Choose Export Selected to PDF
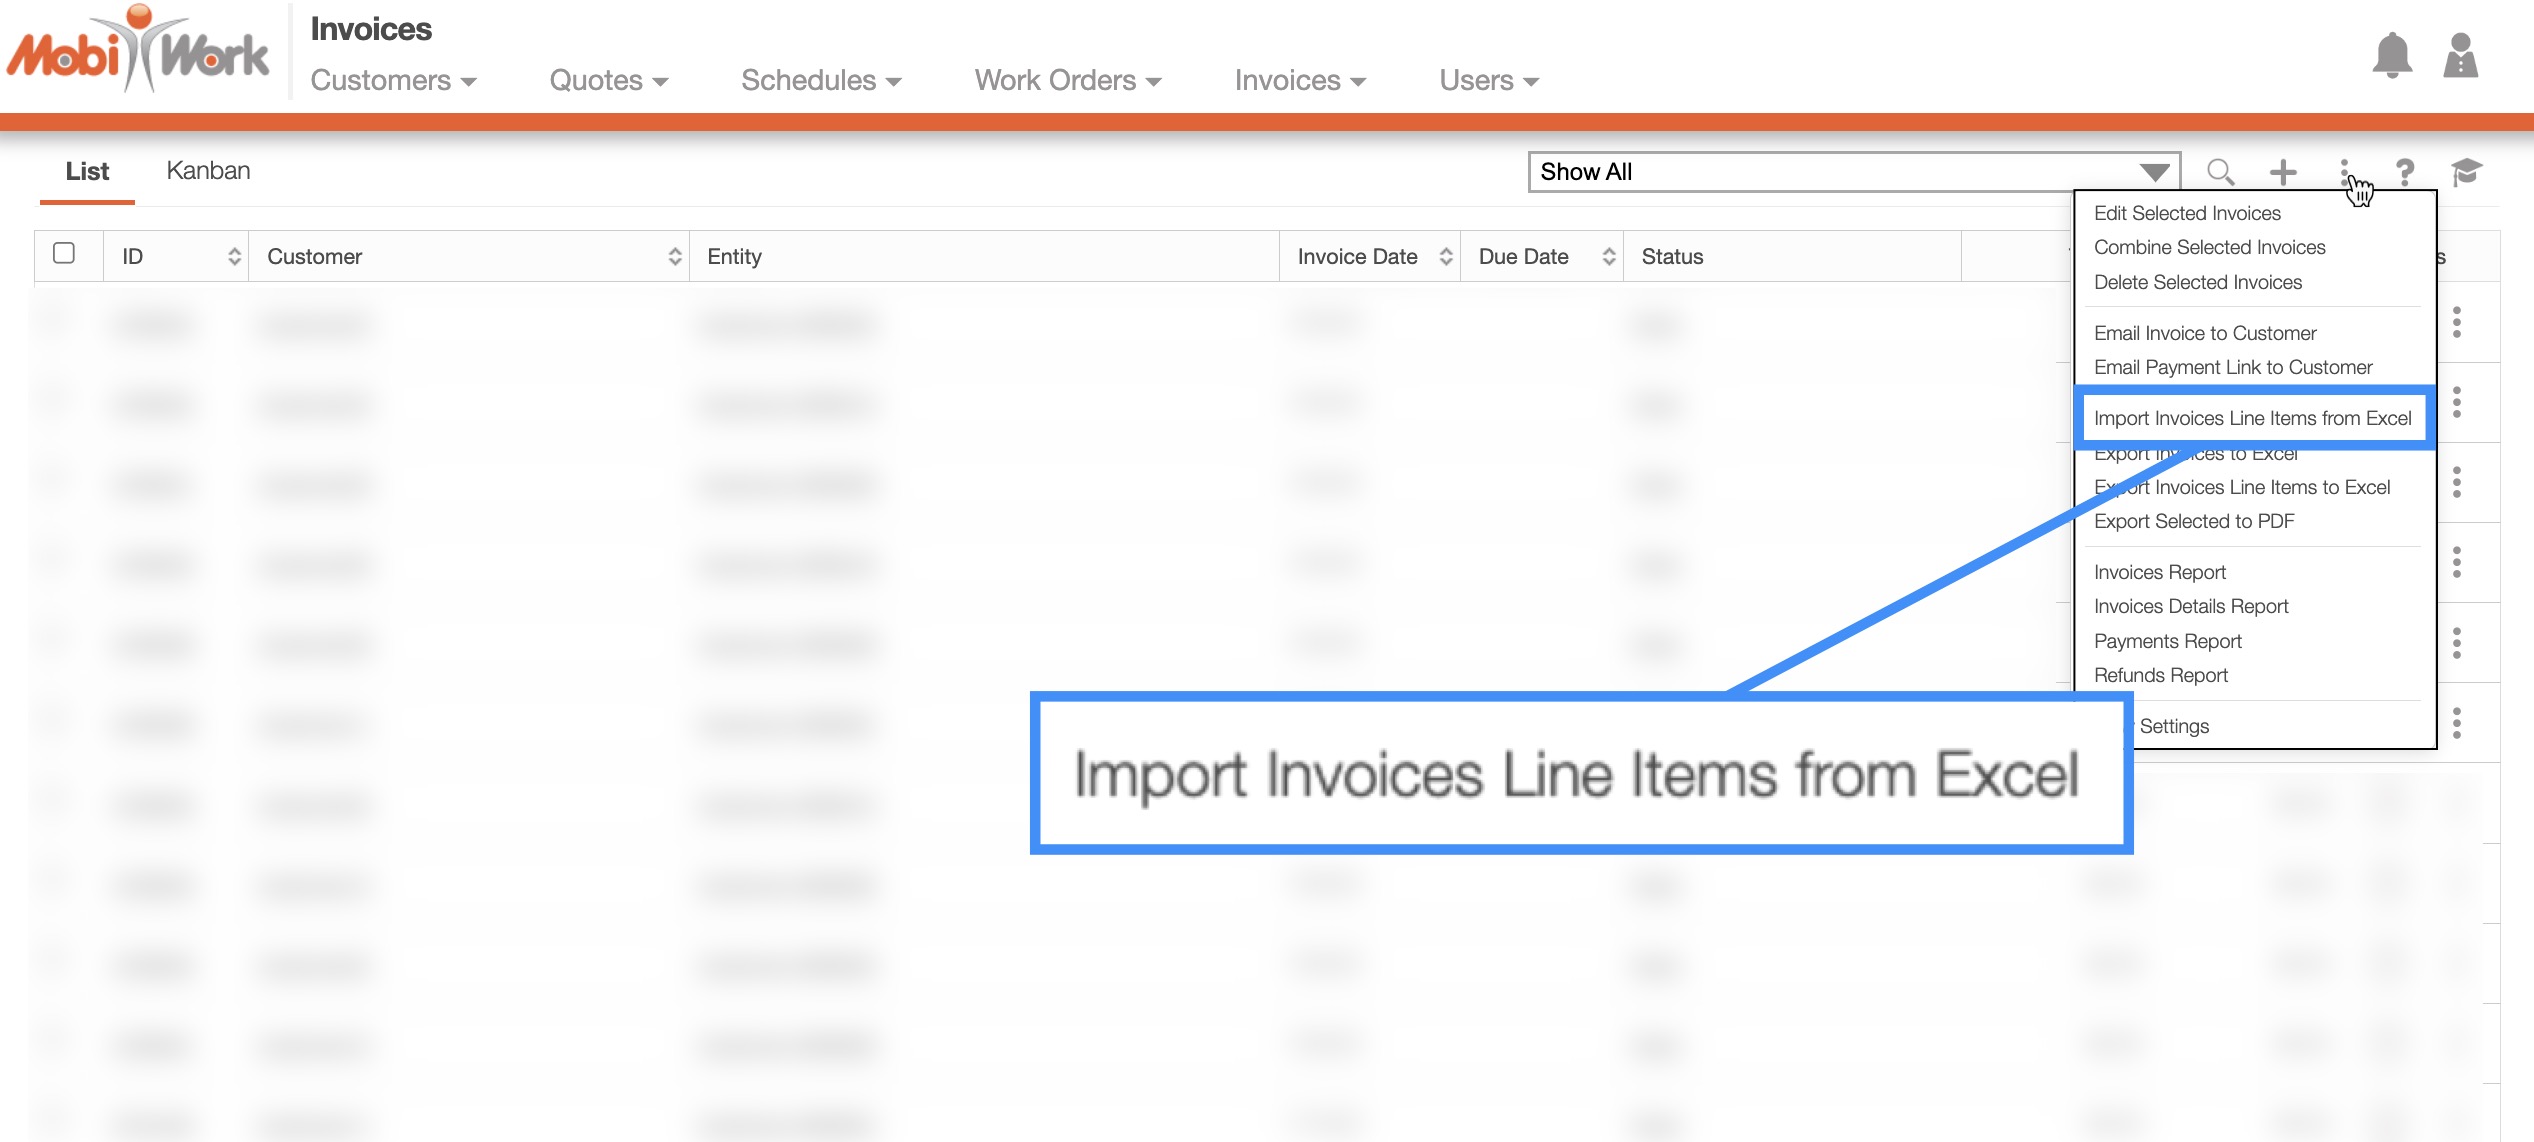The width and height of the screenshot is (2534, 1142). coord(2193,521)
